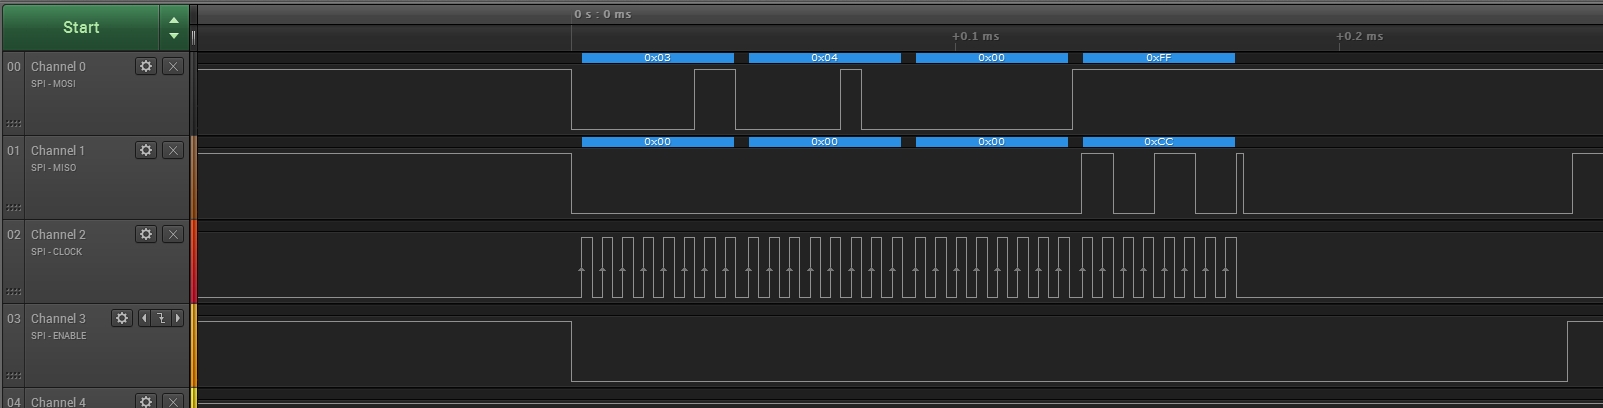This screenshot has width=1603, height=408.
Task: Click the 0 s : 0 ms time label
Action: point(603,14)
